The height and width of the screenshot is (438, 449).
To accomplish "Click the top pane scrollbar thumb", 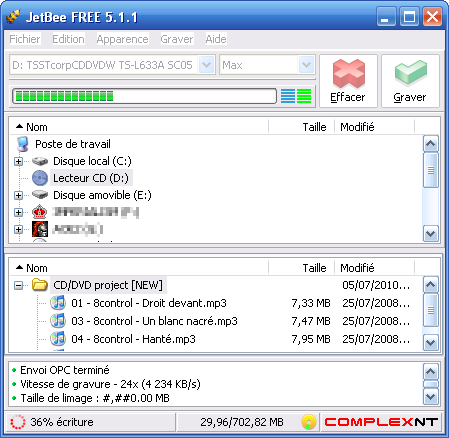I will [431, 170].
